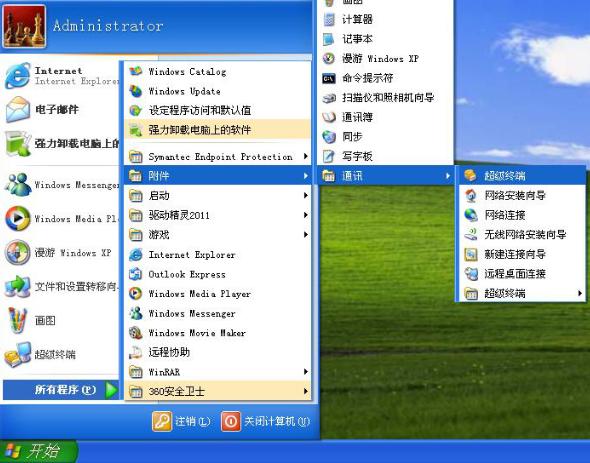Click the 电子邮件 envelope icon
Screen dimensions: 590x463
[18, 109]
